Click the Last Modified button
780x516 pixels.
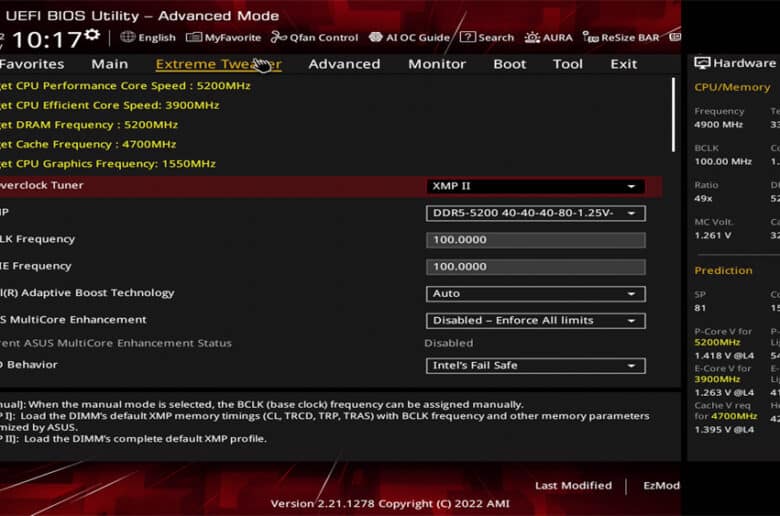tap(574, 486)
